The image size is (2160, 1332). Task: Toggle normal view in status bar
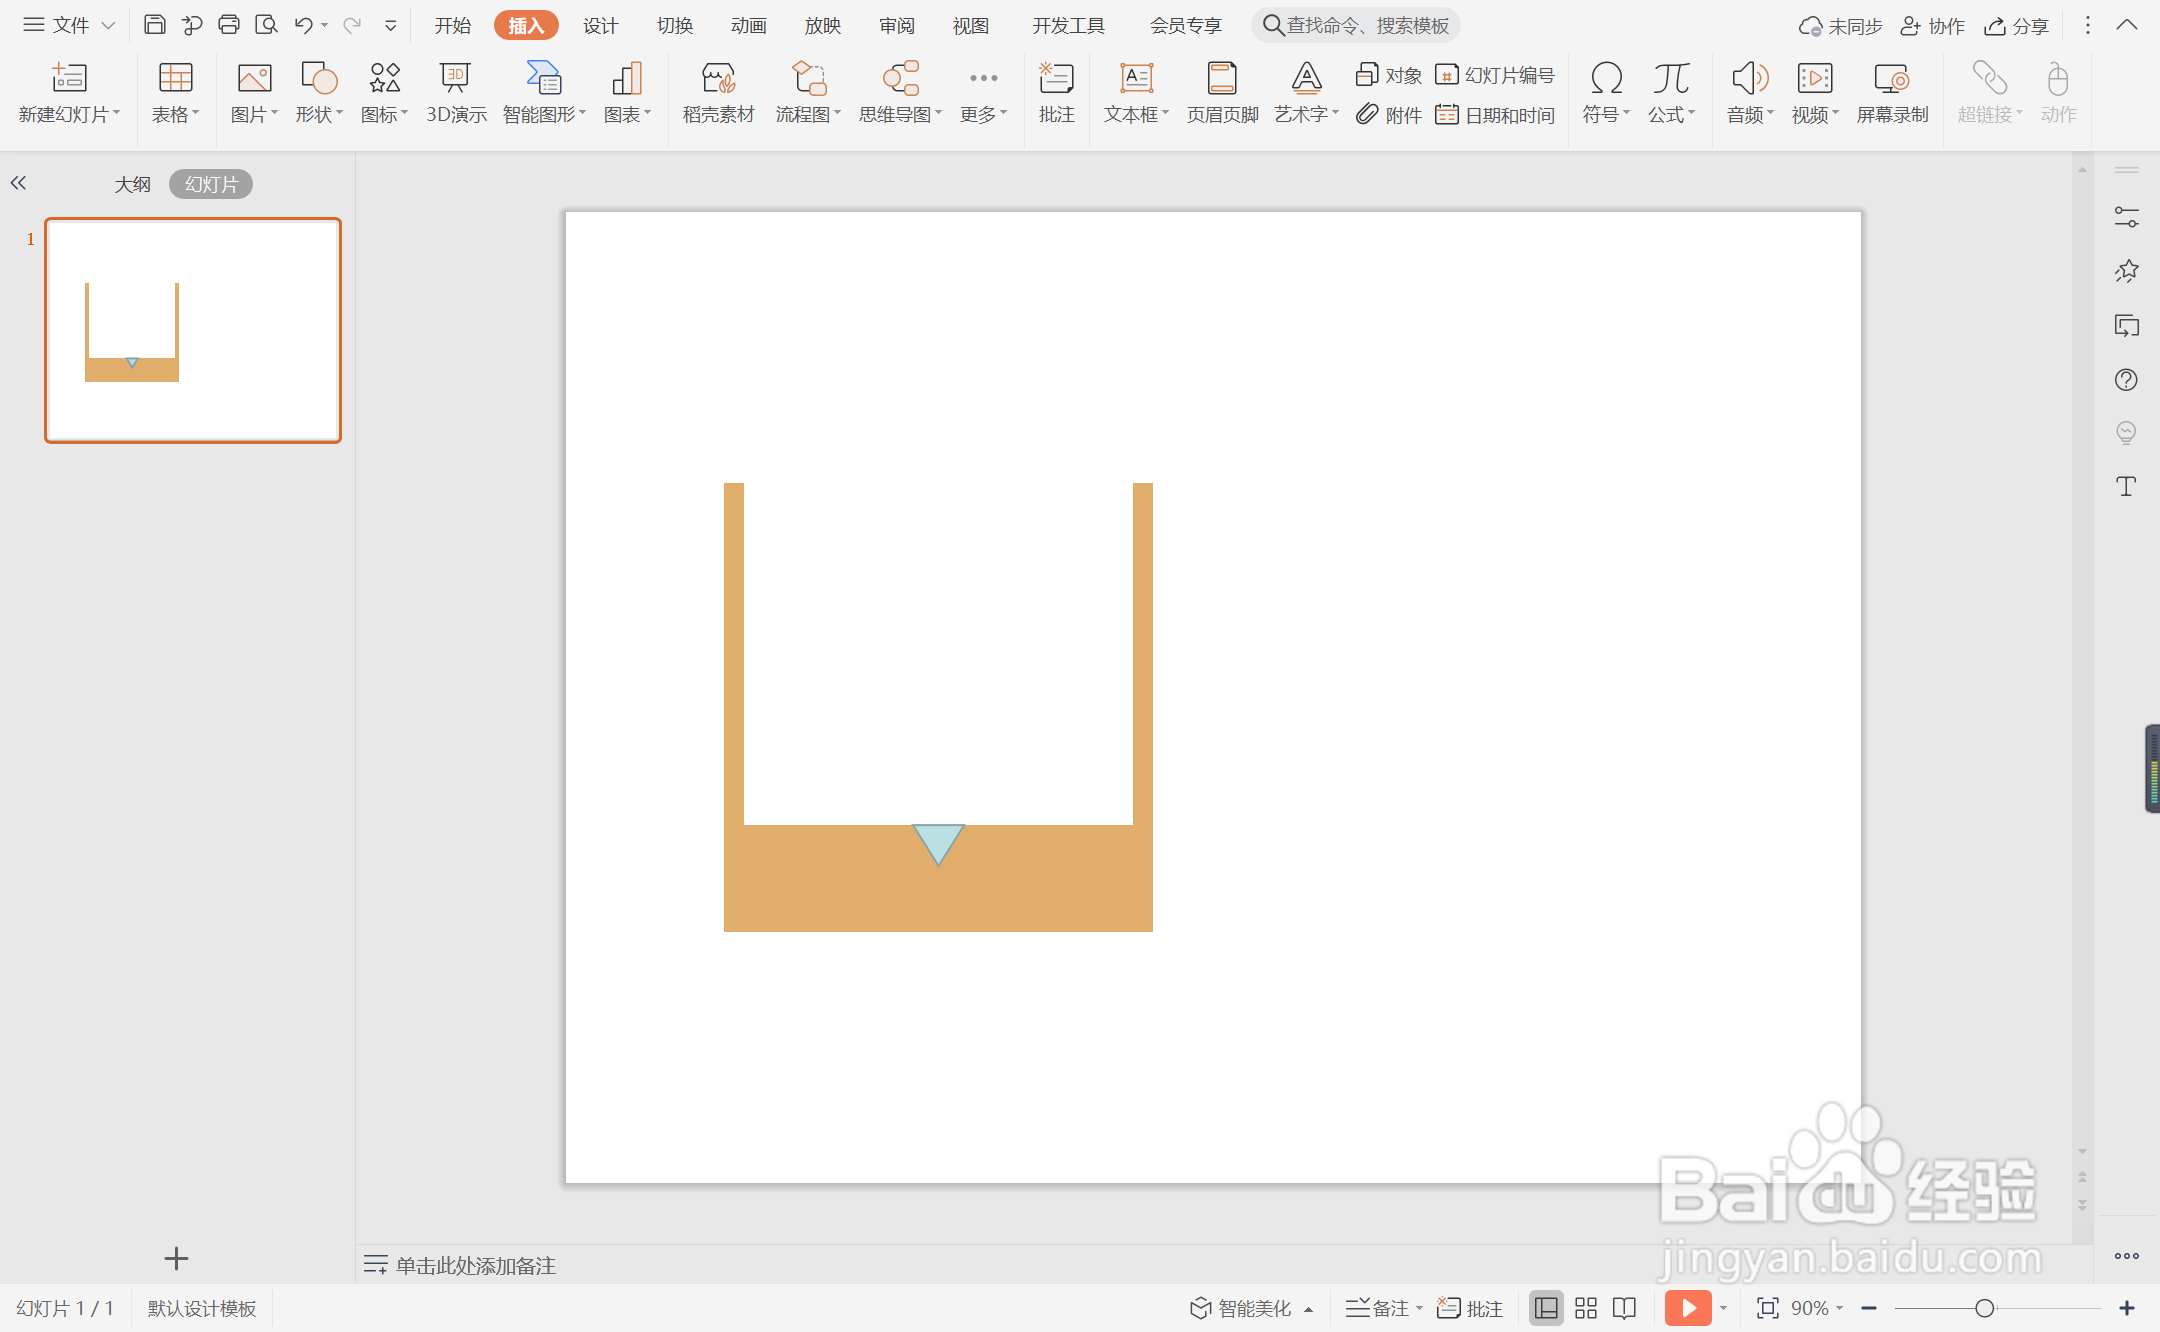[x=1546, y=1308]
